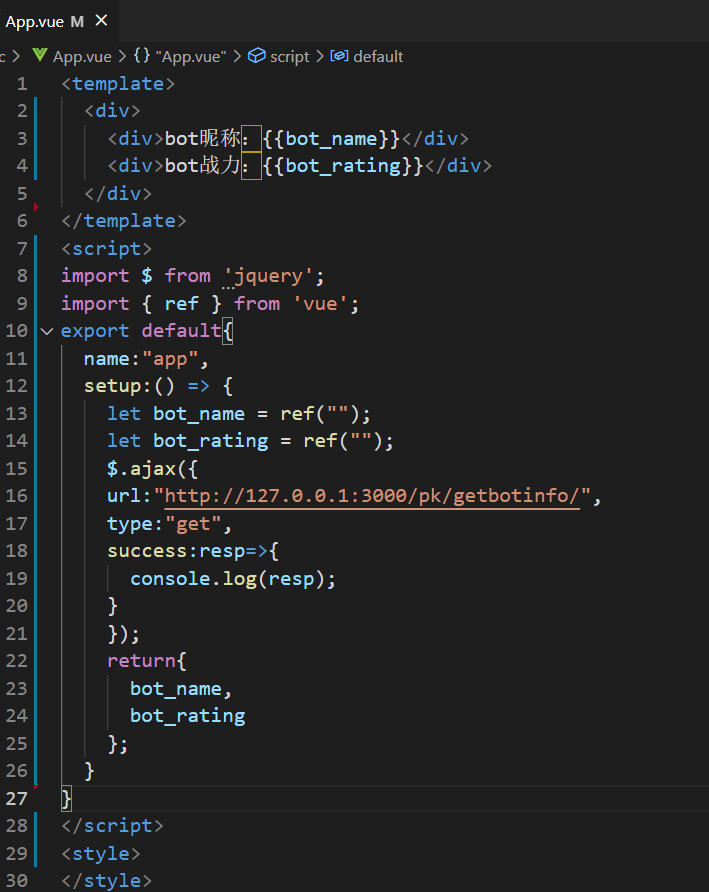Click line number 15 in the gutter
Screen dimensions: 709x892
coord(17,468)
